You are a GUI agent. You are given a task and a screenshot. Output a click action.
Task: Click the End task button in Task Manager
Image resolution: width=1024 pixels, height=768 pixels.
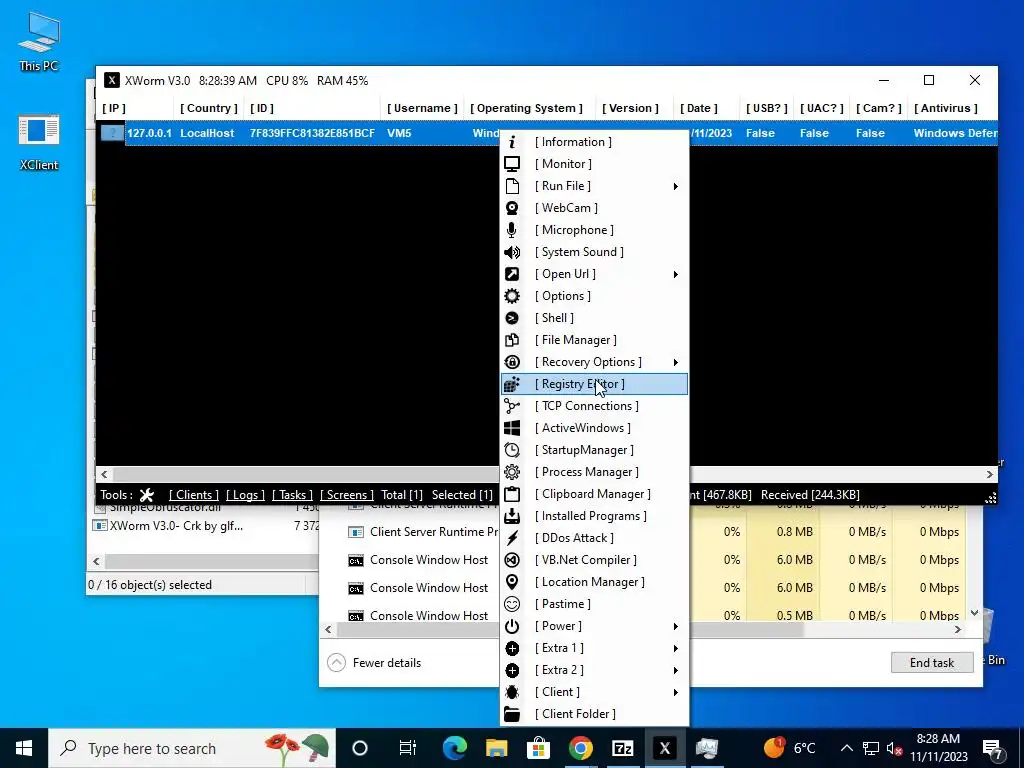[x=932, y=663]
